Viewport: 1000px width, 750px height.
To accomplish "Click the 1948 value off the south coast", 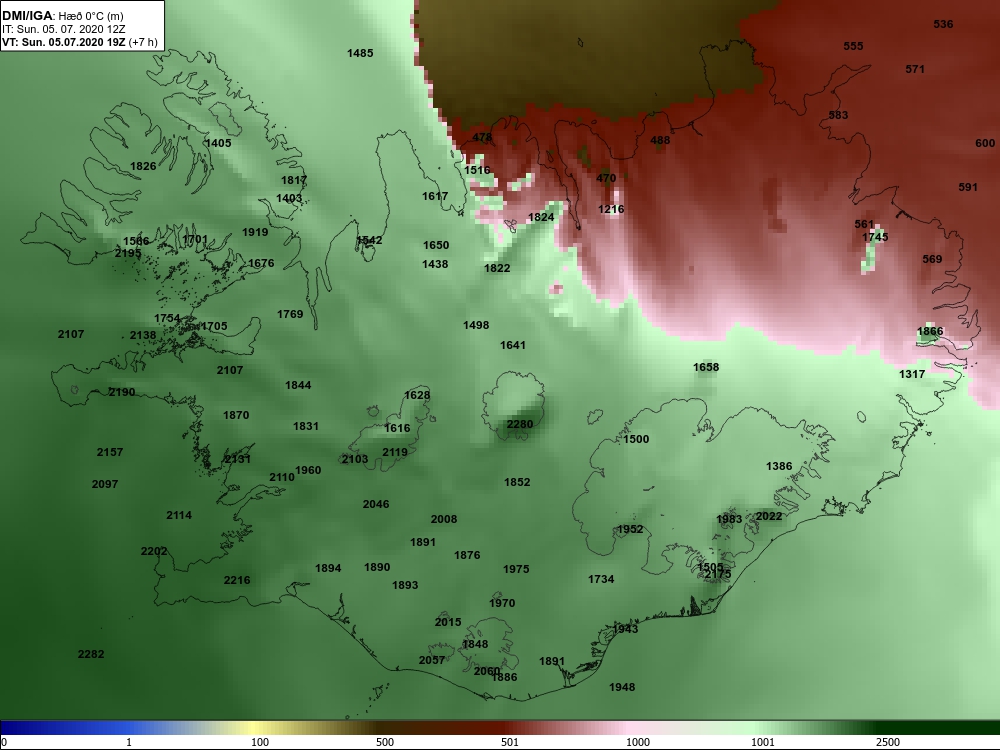I will 622,687.
